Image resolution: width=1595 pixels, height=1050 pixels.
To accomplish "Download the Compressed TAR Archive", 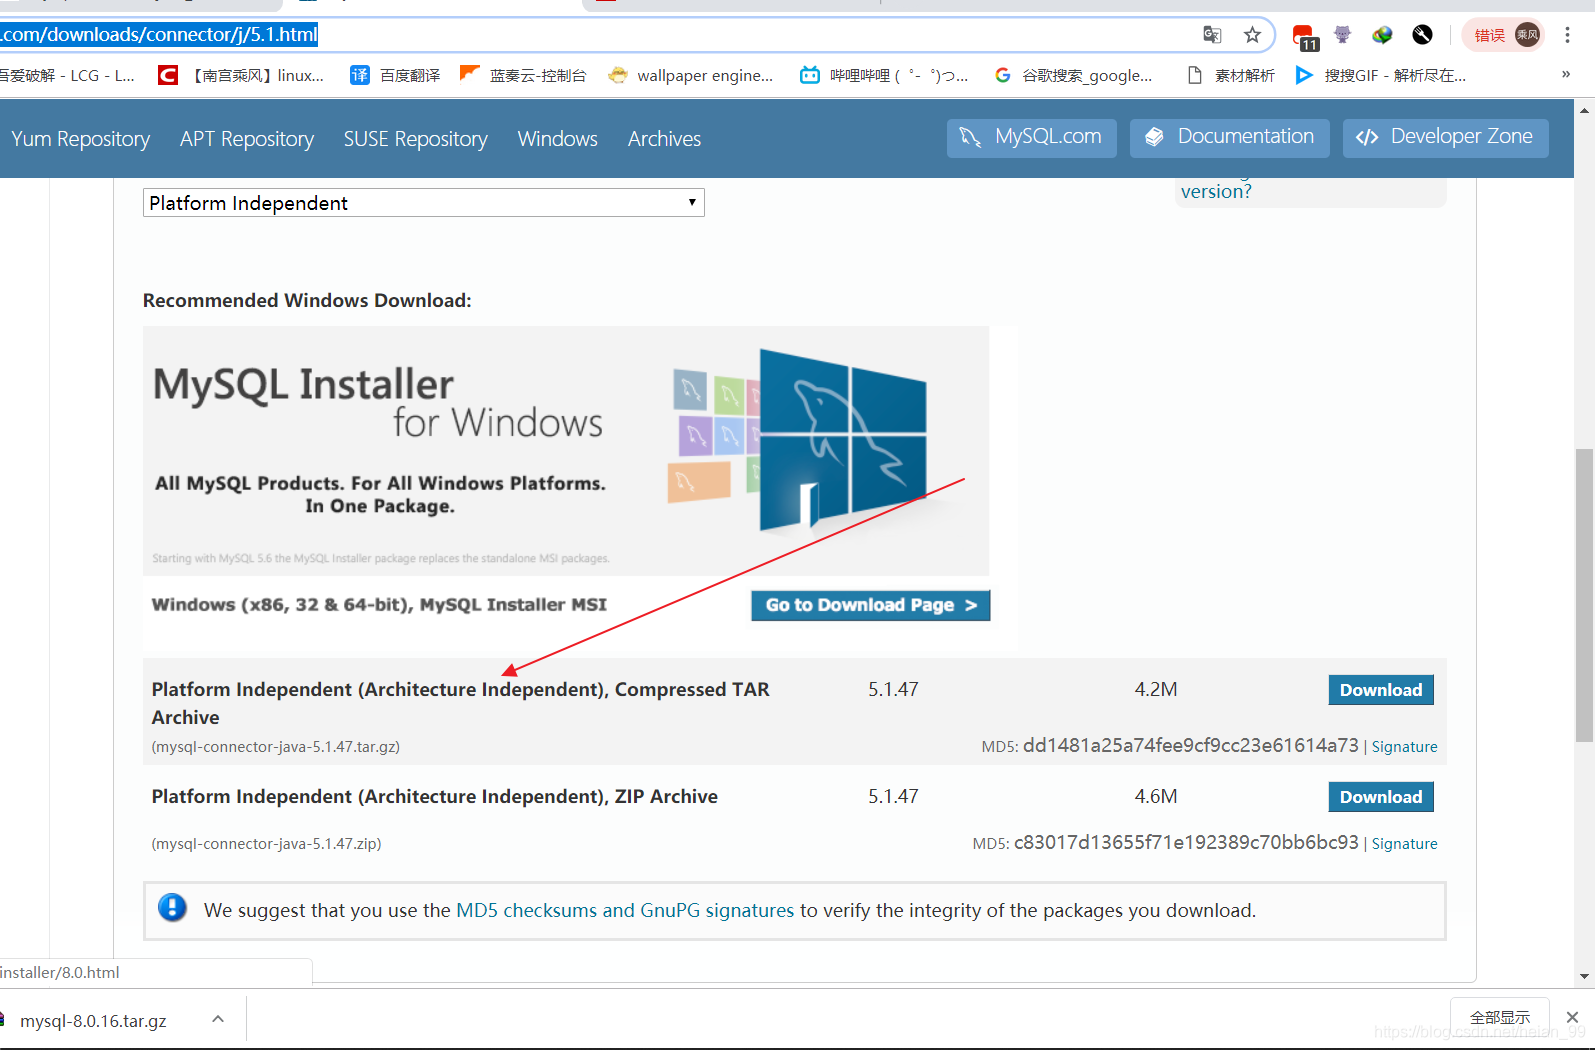I will [1380, 690].
